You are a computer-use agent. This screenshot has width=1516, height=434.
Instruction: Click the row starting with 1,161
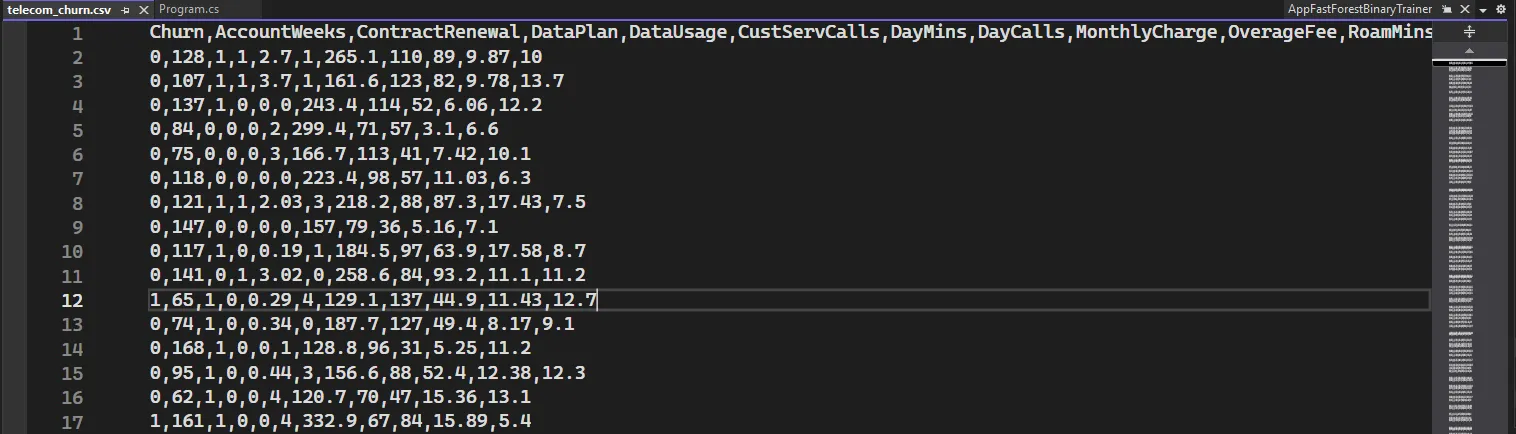[x=340, y=422]
